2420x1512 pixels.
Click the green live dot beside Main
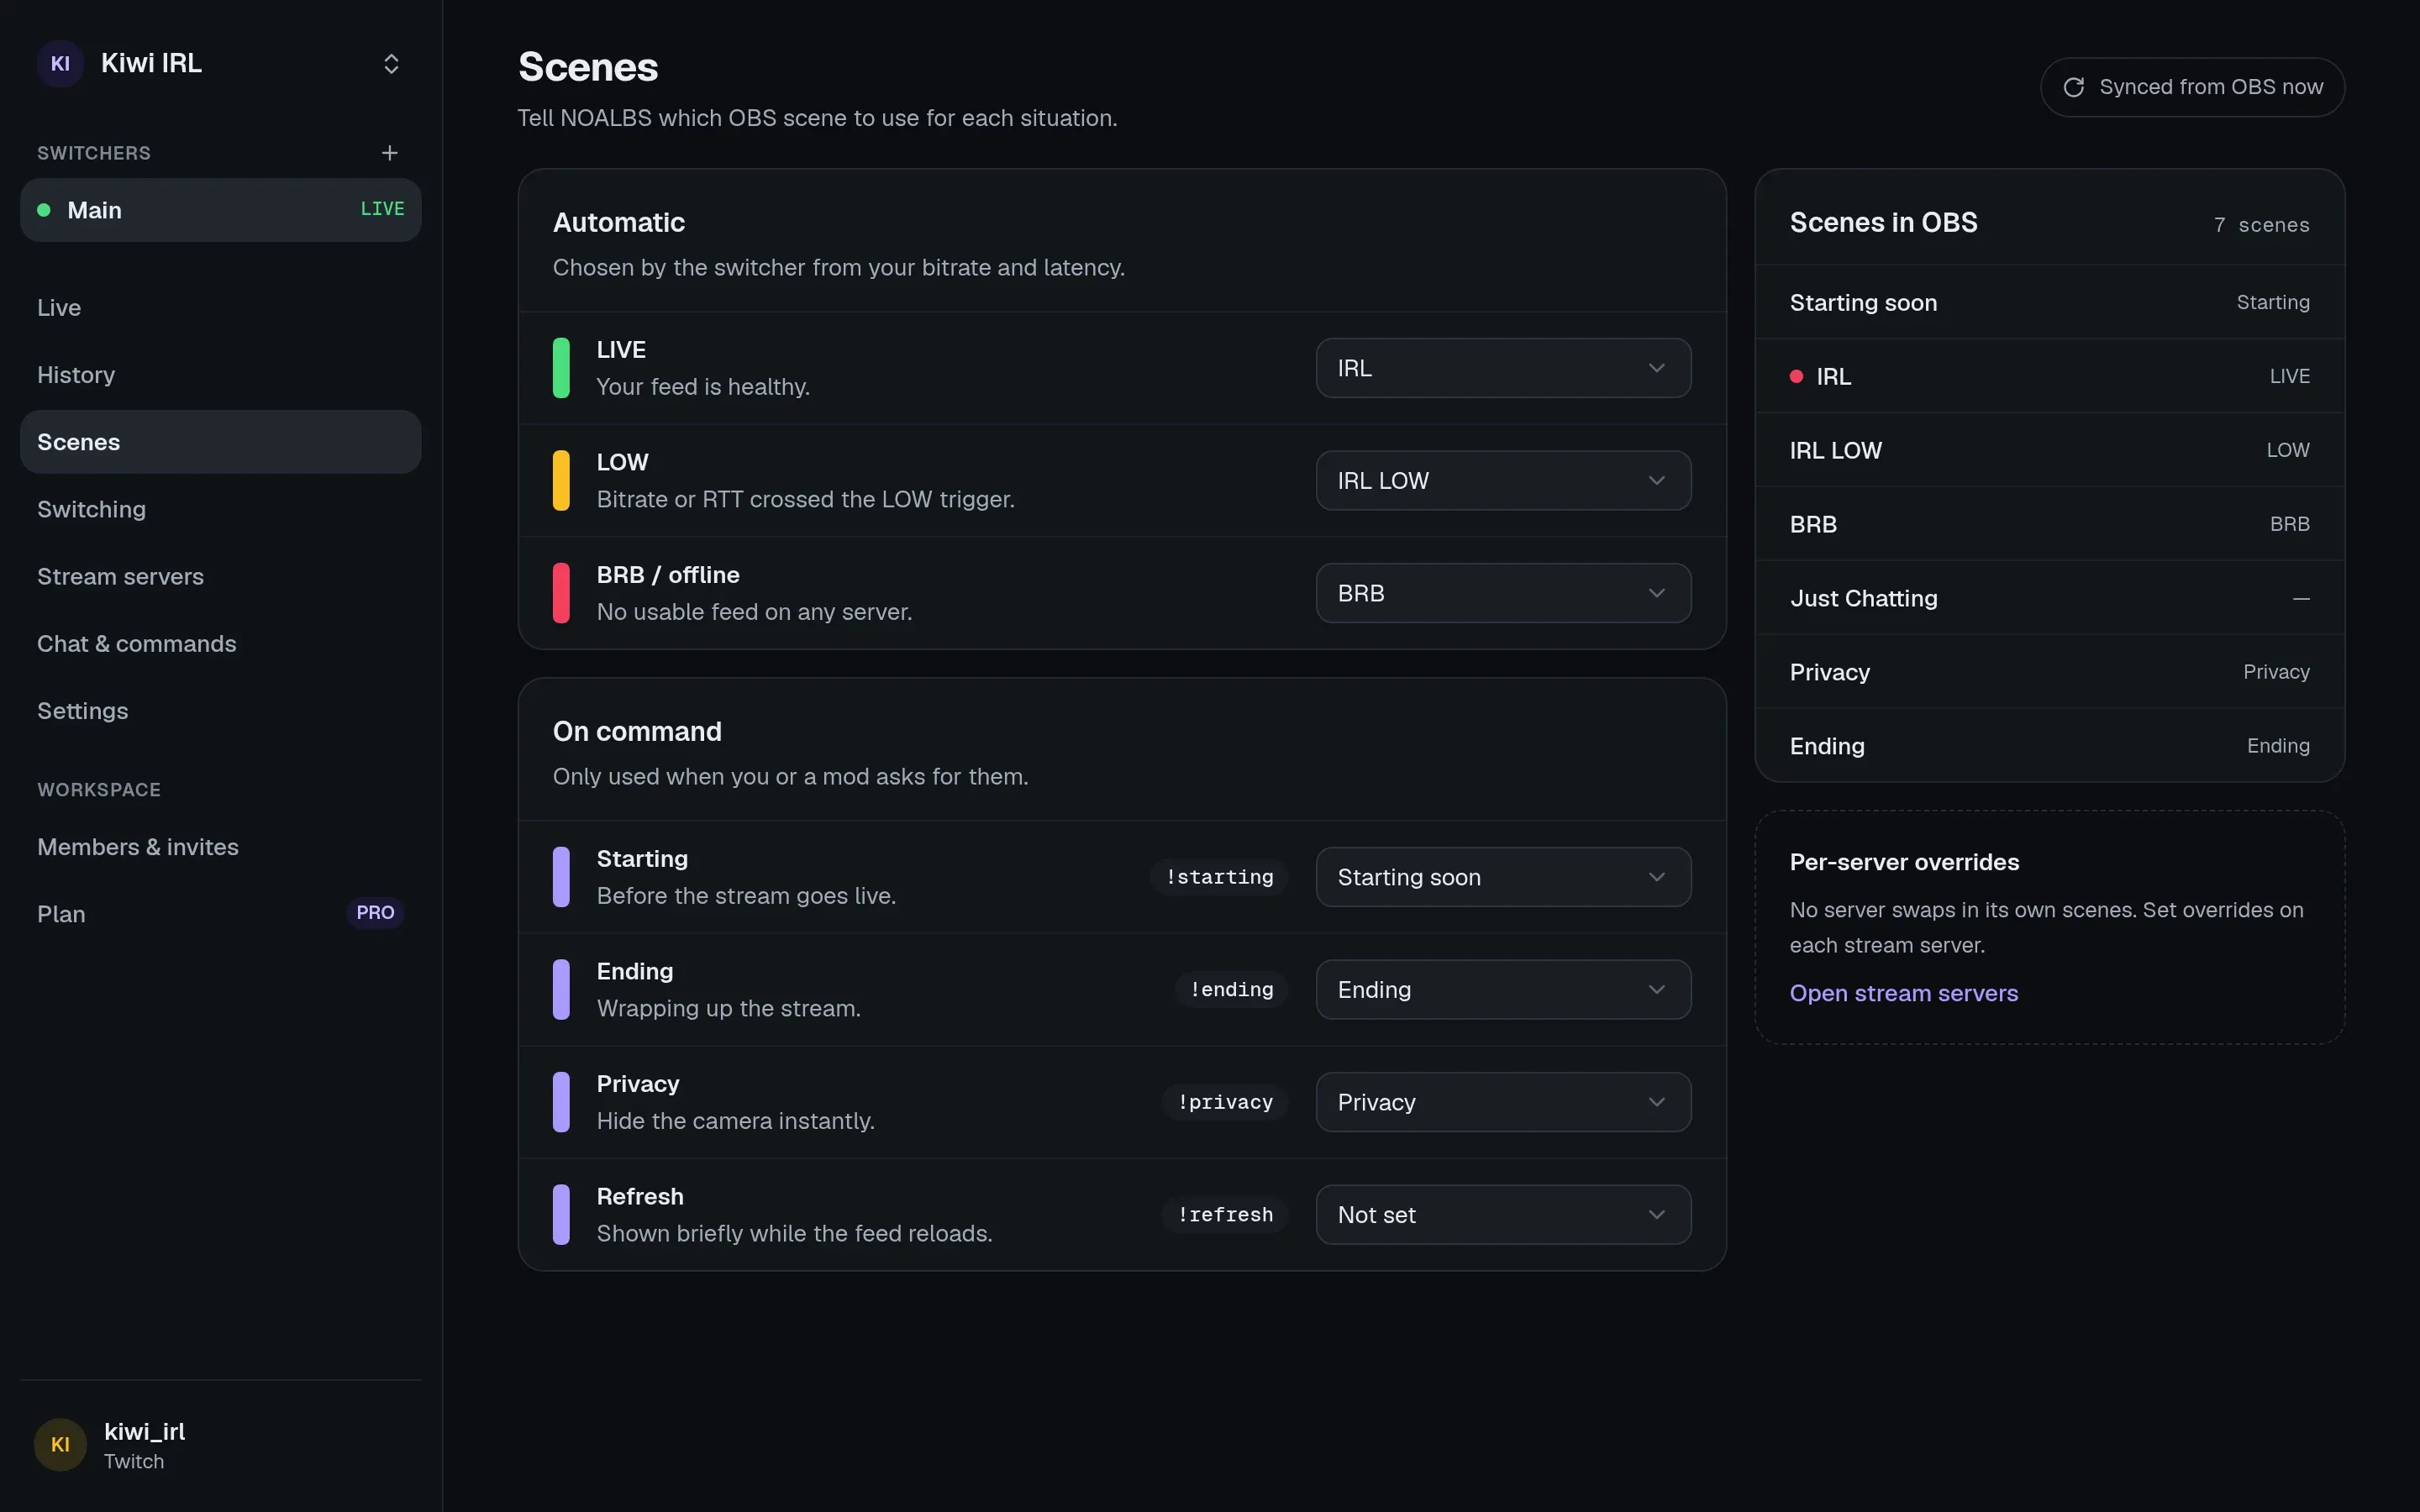pos(44,210)
